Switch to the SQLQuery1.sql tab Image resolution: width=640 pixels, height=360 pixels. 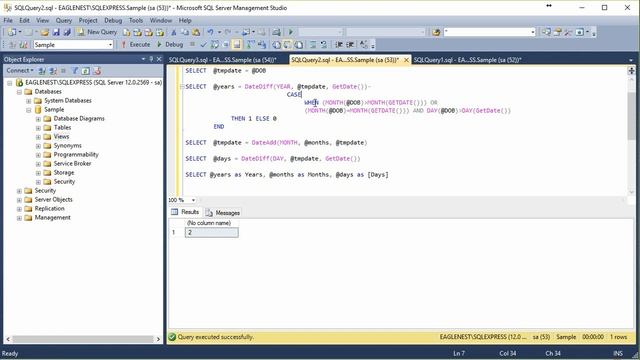click(467, 60)
